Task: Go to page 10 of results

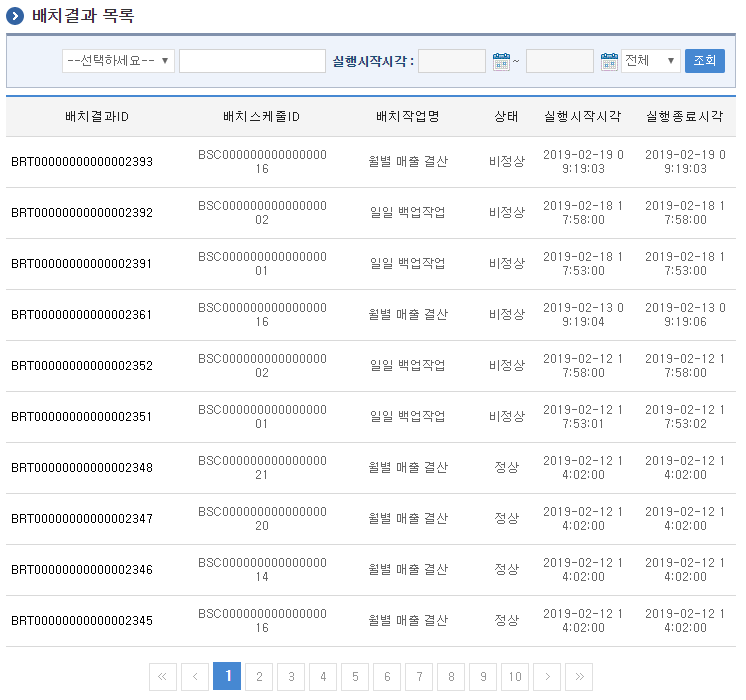Action: point(515,677)
